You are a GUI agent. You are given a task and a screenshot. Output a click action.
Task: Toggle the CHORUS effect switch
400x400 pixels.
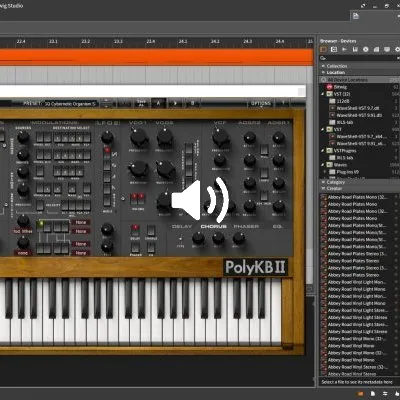[x=151, y=230]
